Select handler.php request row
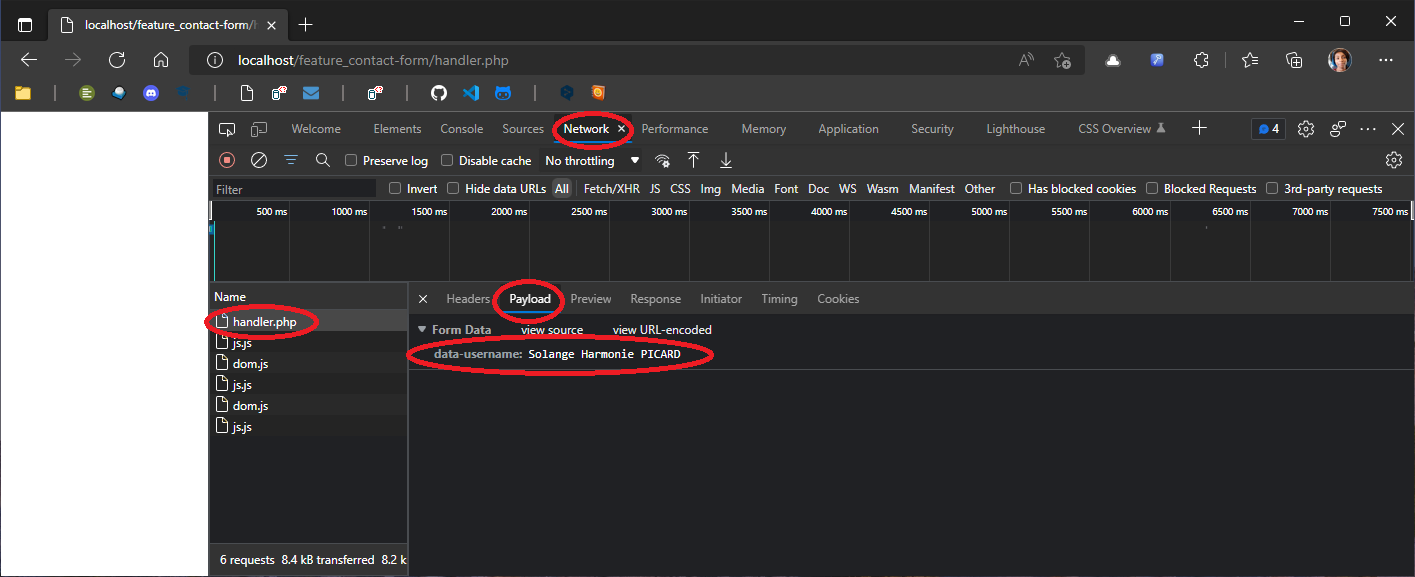 309,322
